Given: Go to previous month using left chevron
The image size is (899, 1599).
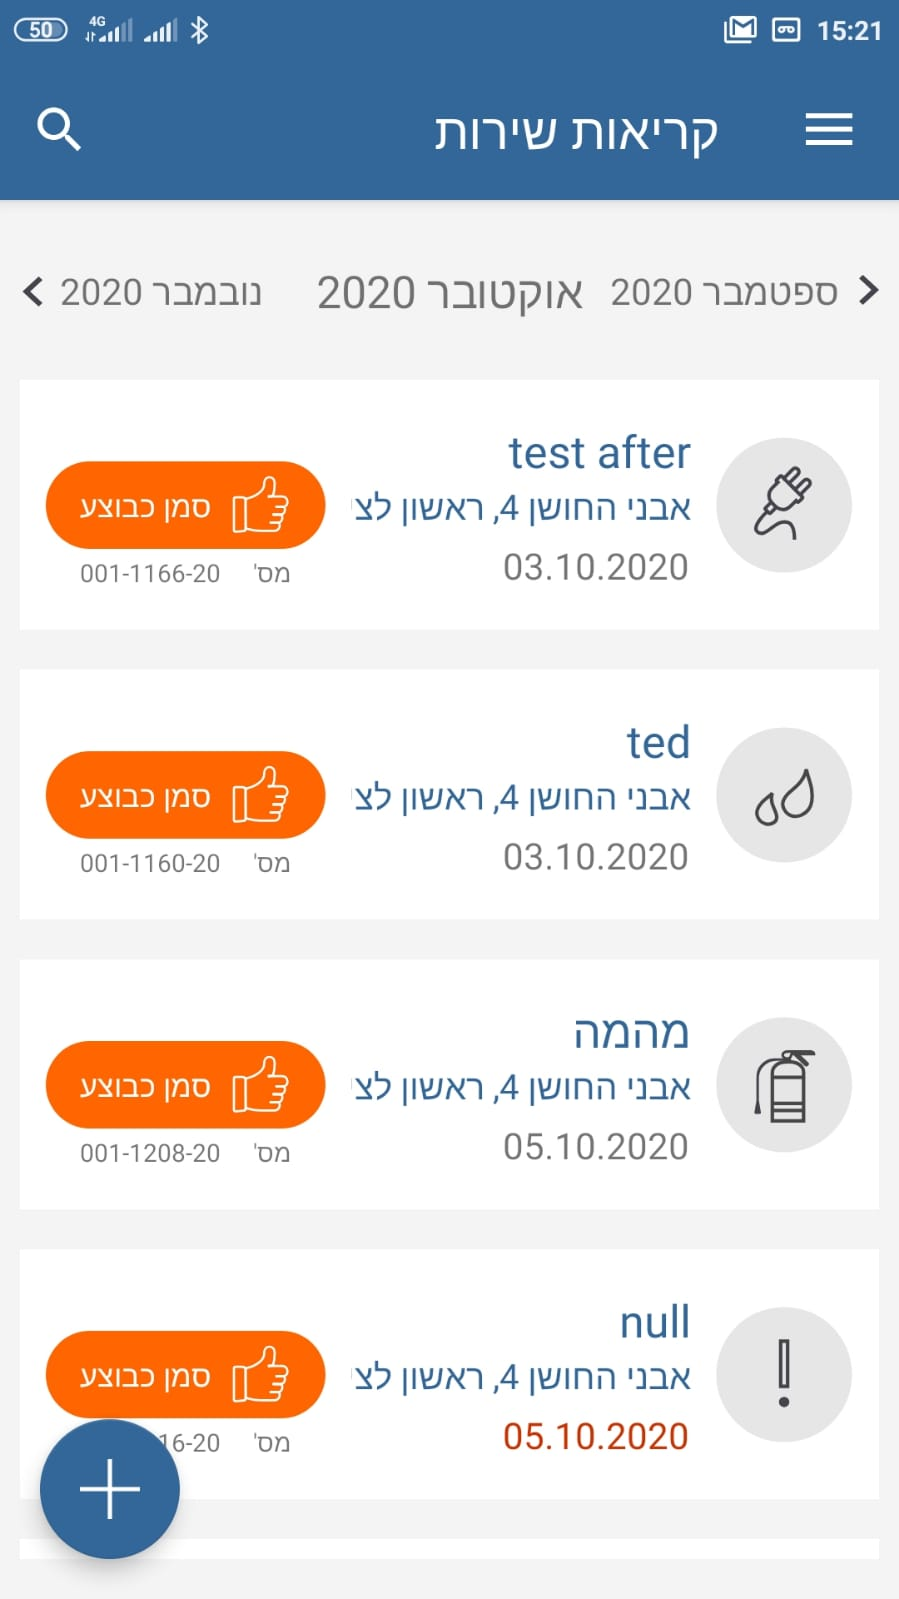Looking at the screenshot, I should (x=33, y=292).
